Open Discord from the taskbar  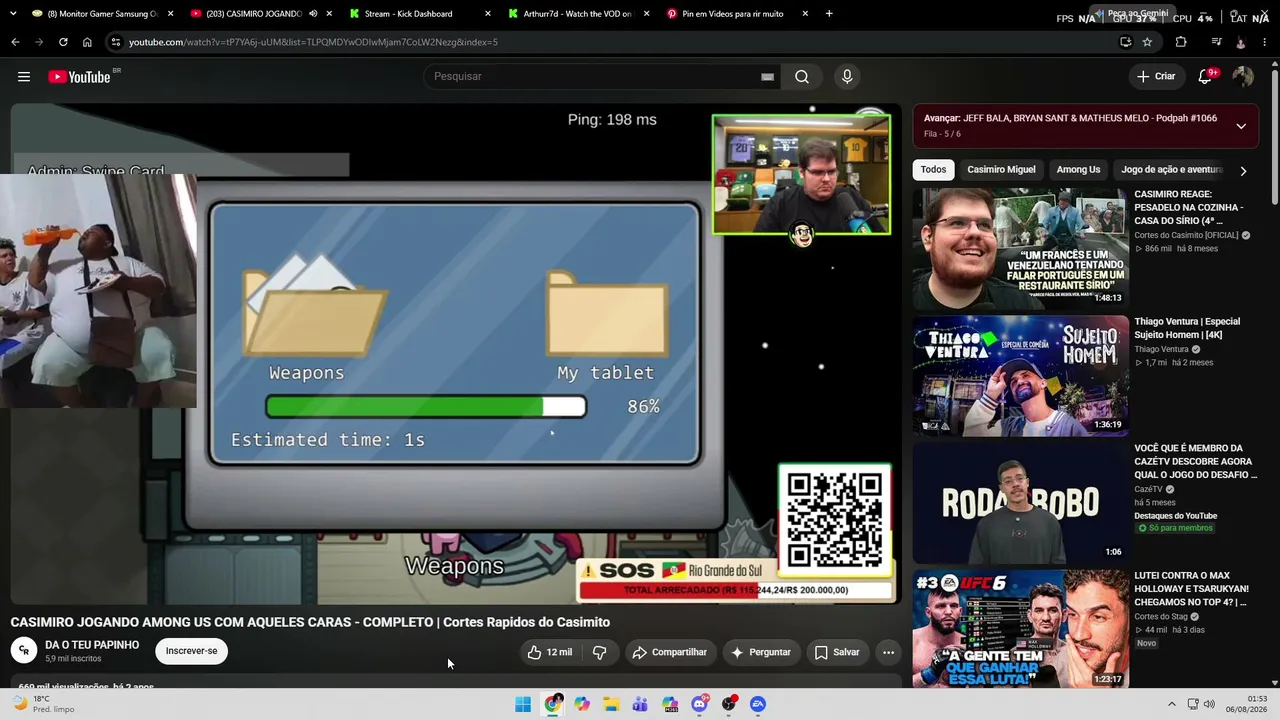tap(700, 704)
